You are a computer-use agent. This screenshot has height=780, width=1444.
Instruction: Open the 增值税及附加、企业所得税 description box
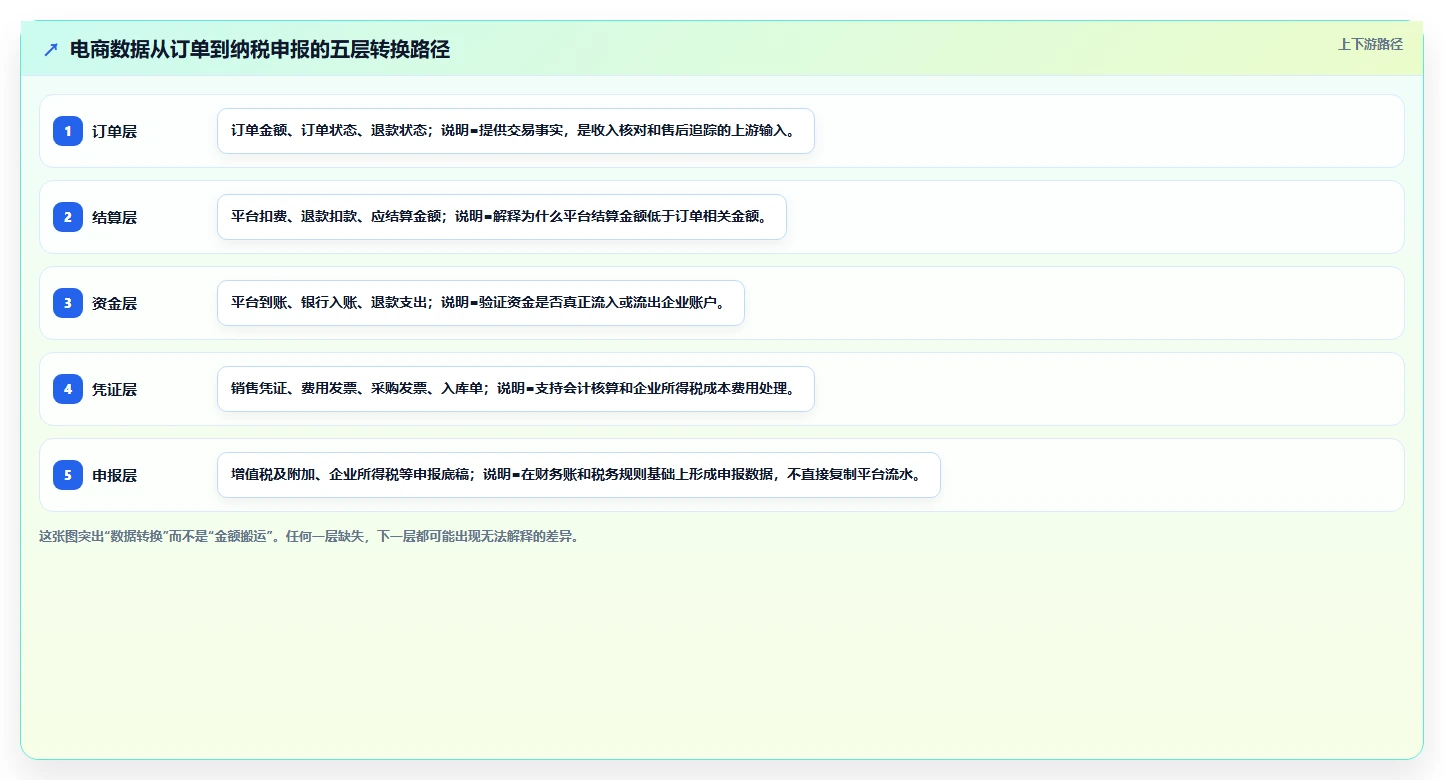[579, 475]
